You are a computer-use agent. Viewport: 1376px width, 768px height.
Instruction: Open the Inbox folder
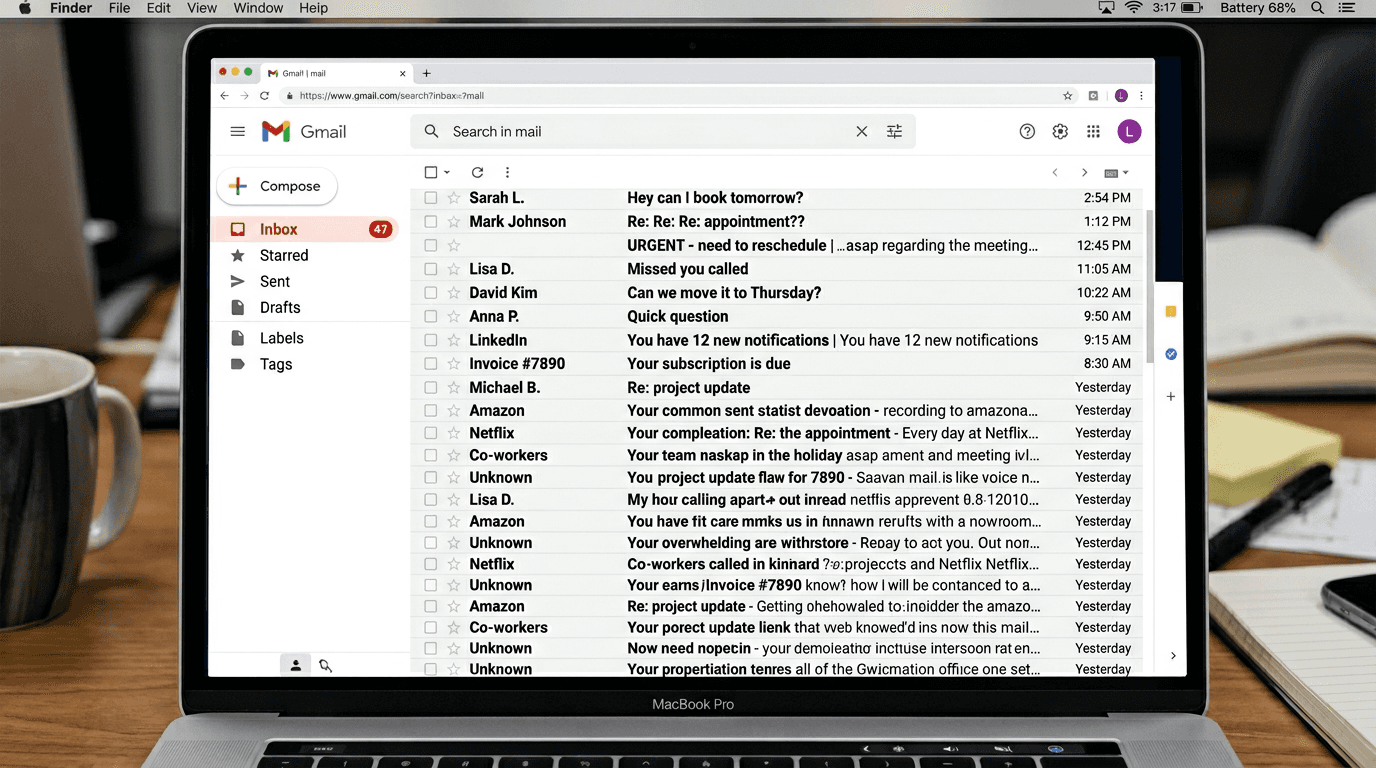[x=306, y=229]
